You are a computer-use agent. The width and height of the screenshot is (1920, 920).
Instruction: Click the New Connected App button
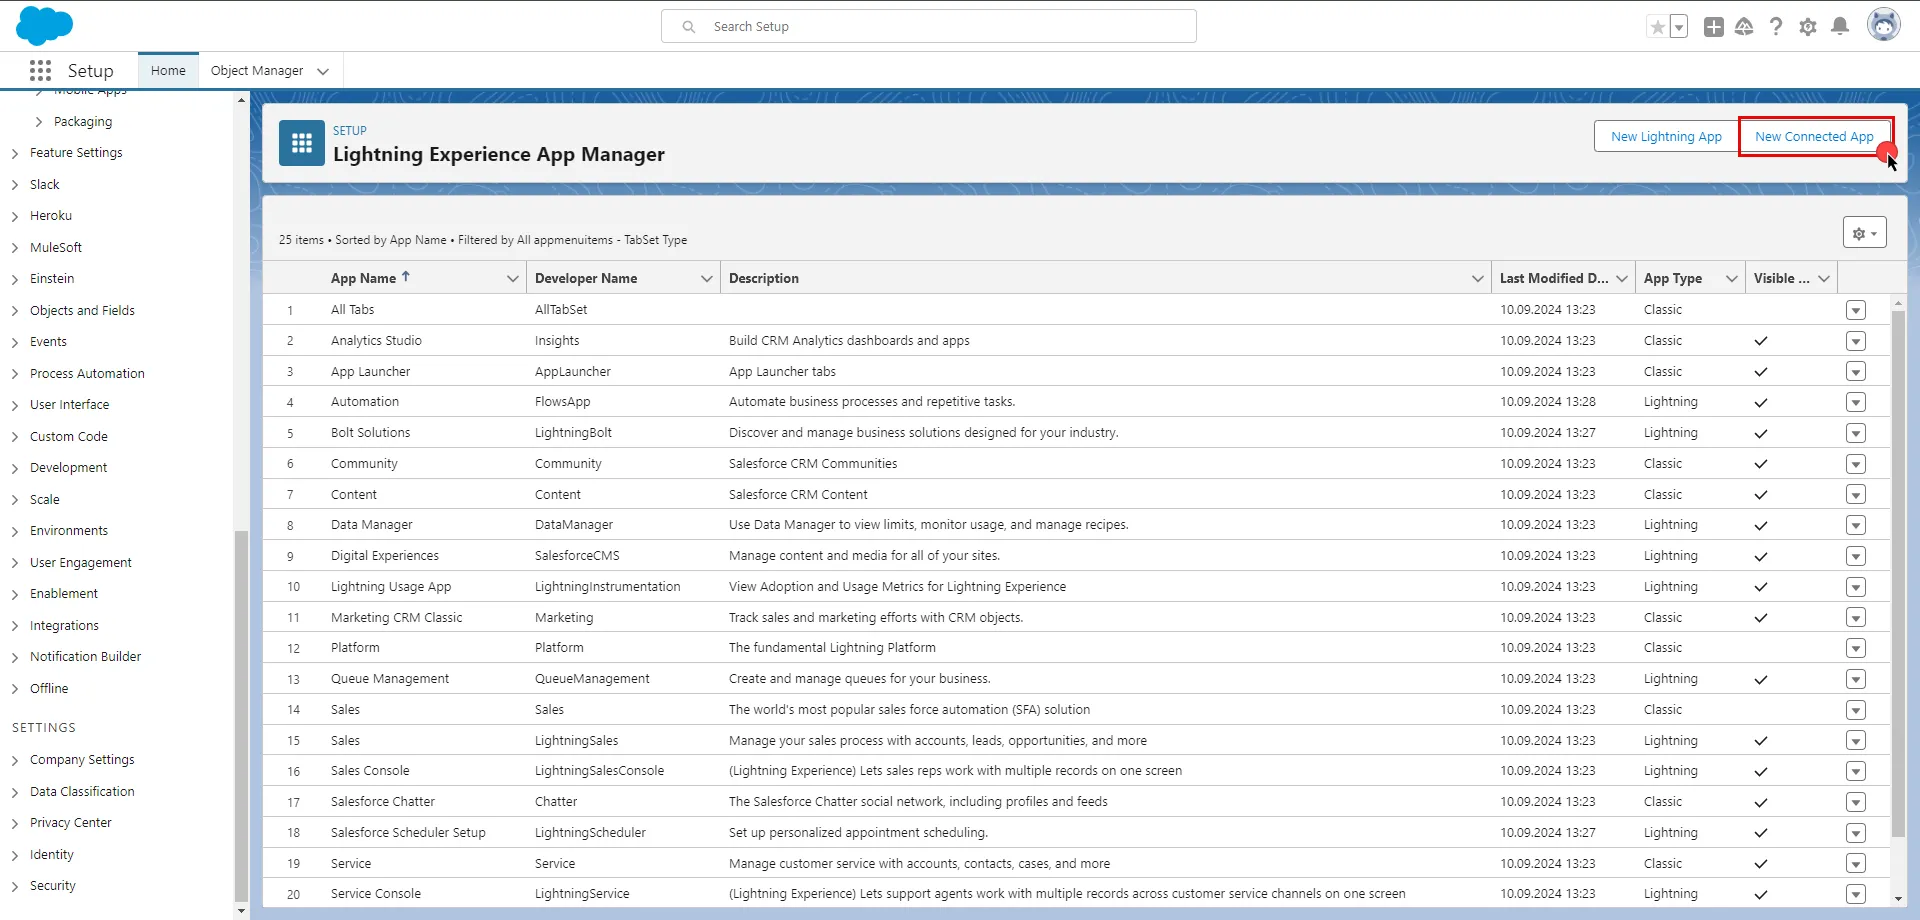(1814, 137)
